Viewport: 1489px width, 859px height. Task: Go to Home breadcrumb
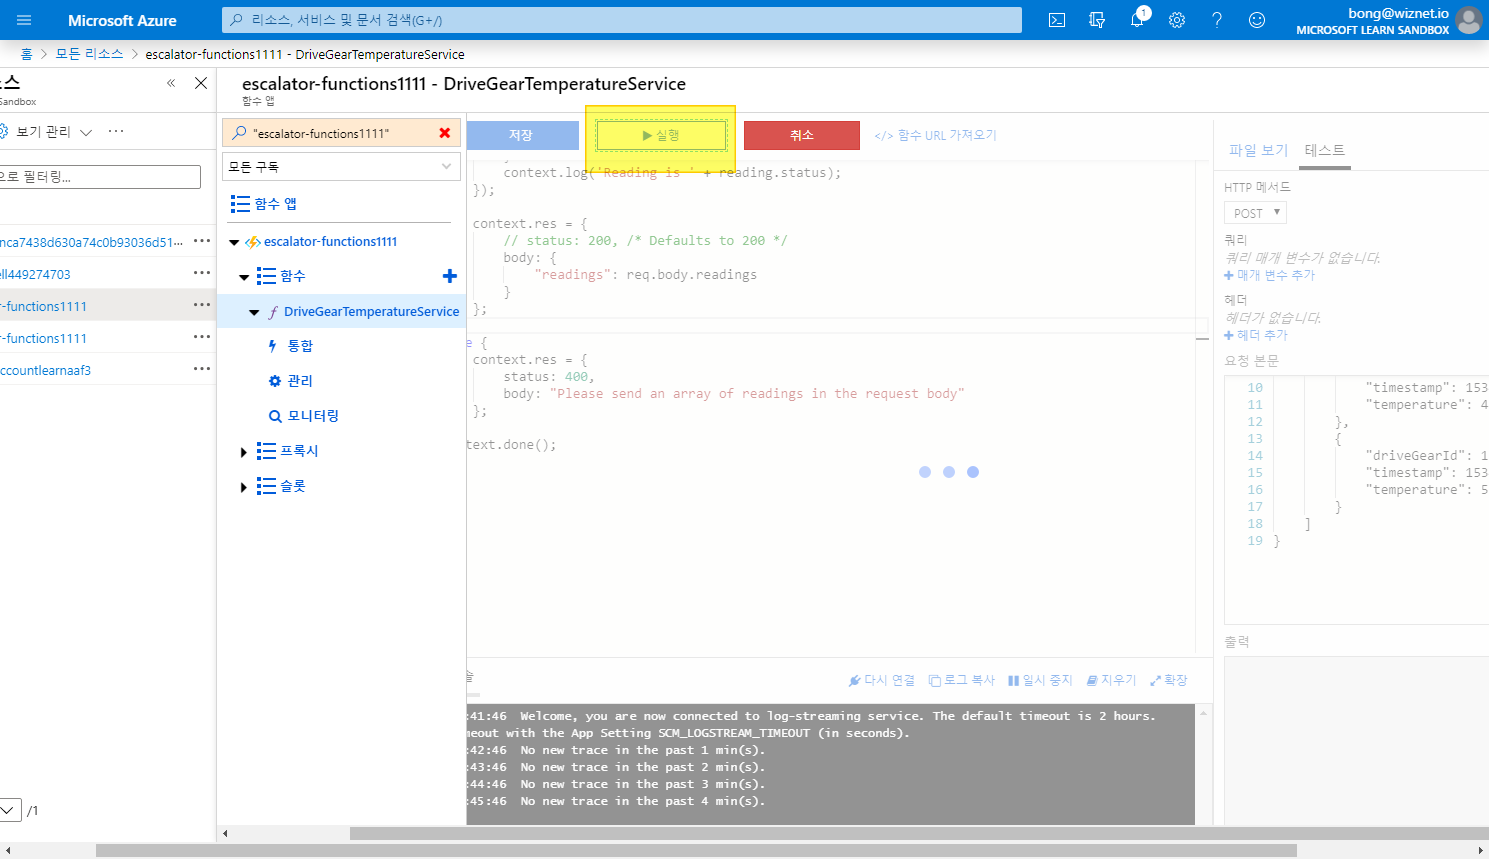pos(26,54)
